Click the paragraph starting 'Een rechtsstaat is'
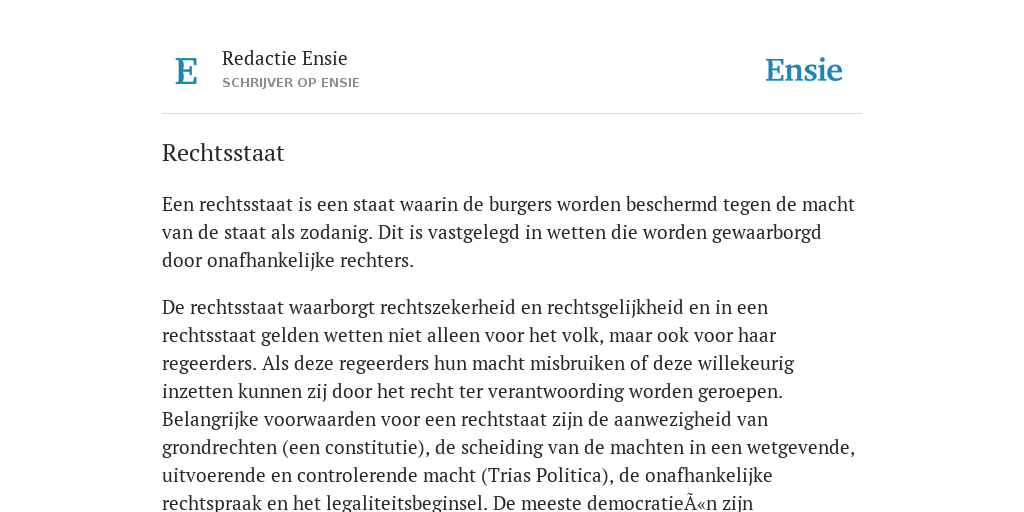Viewport: 1024px width, 512px height. pos(509,232)
